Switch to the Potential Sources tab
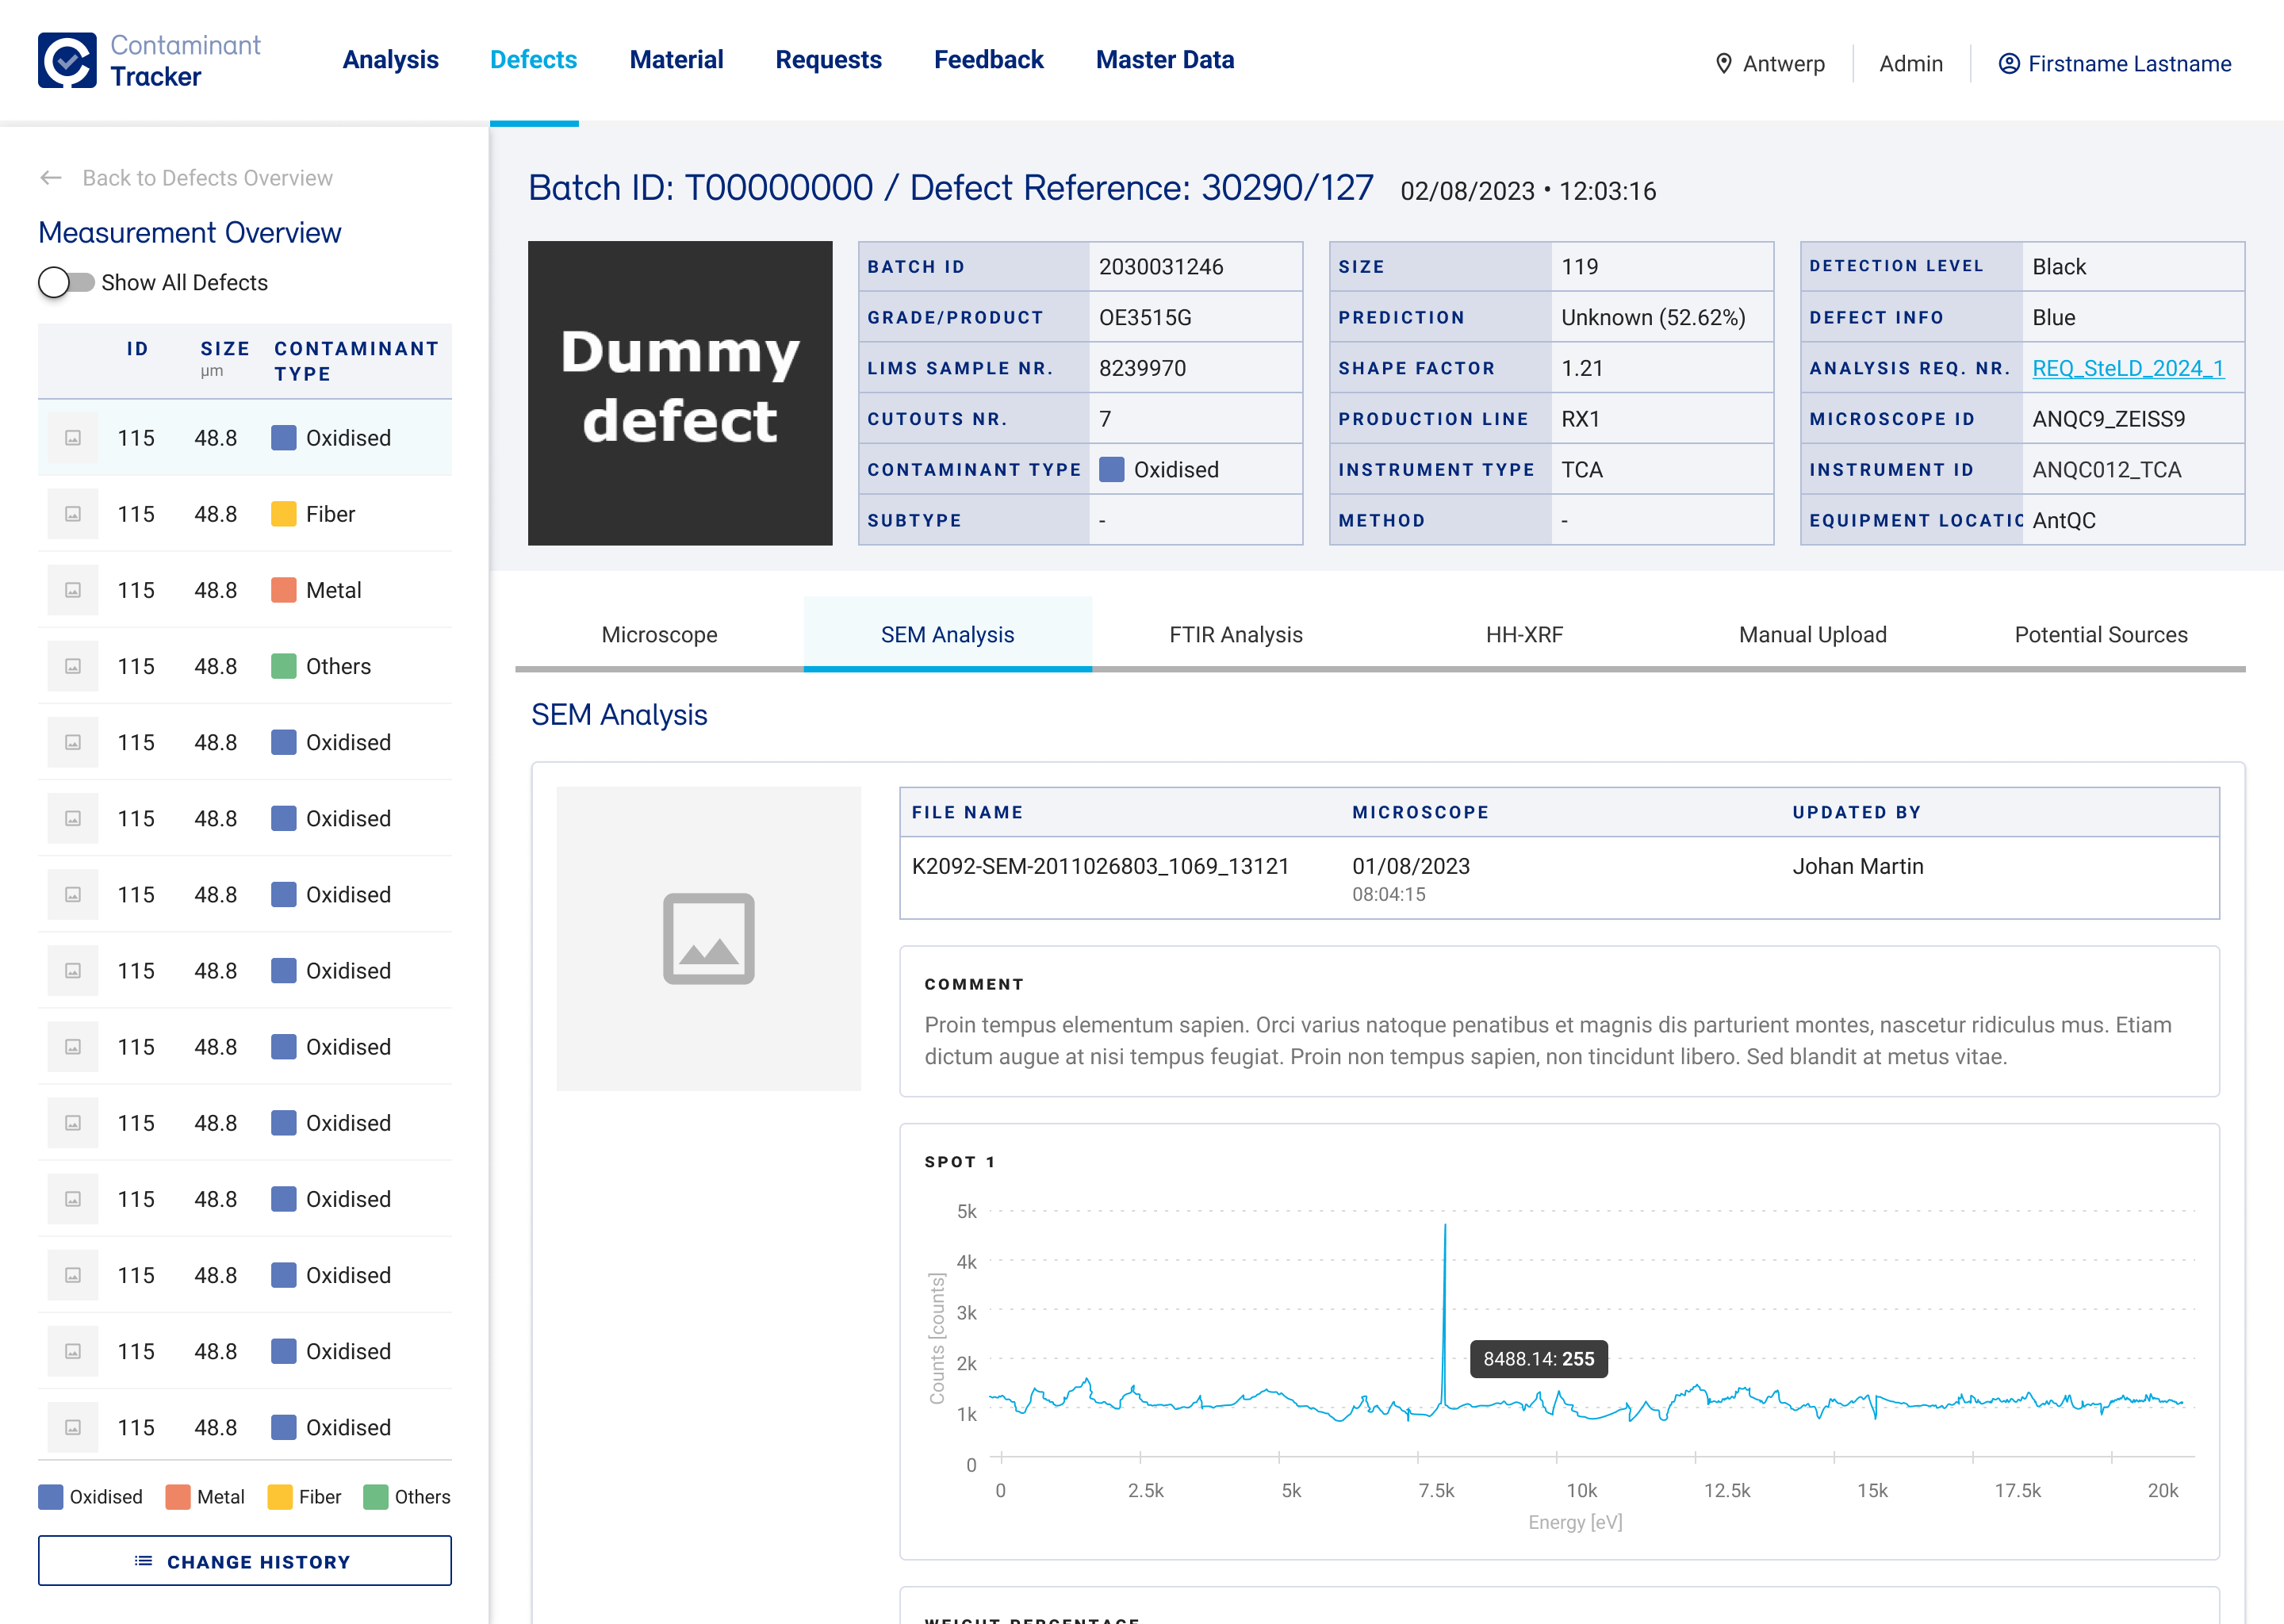This screenshot has height=1624, width=2284. [x=2100, y=635]
